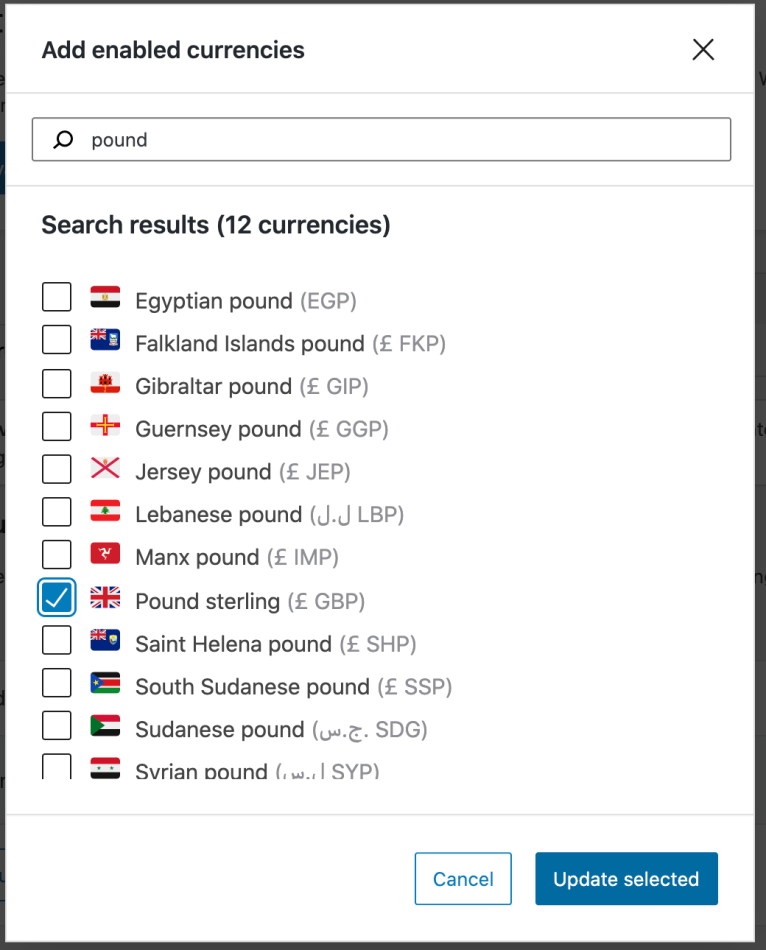Select the Saint Helena pound checkbox
The image size is (766, 950).
pyautogui.click(x=57, y=640)
